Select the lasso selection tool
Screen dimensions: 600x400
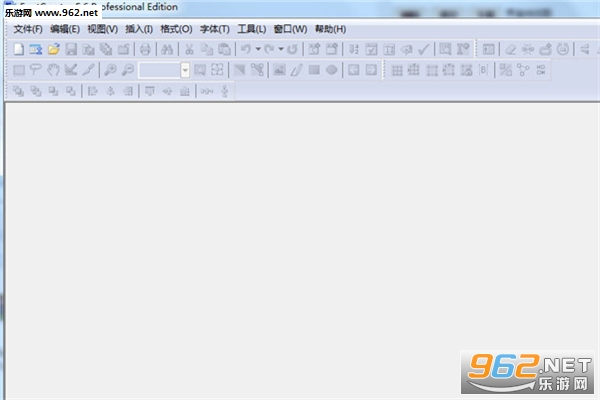[36, 70]
